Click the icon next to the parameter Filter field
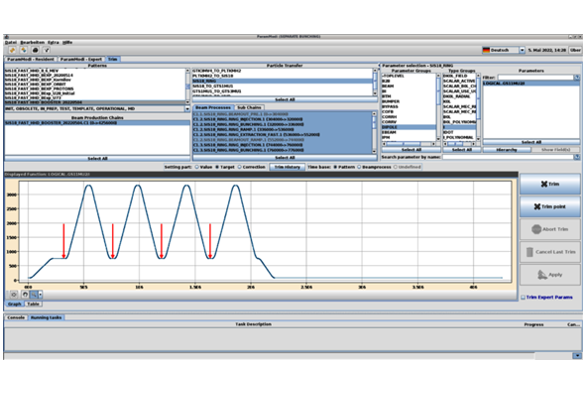The height and width of the screenshot is (394, 585). tap(577, 77)
